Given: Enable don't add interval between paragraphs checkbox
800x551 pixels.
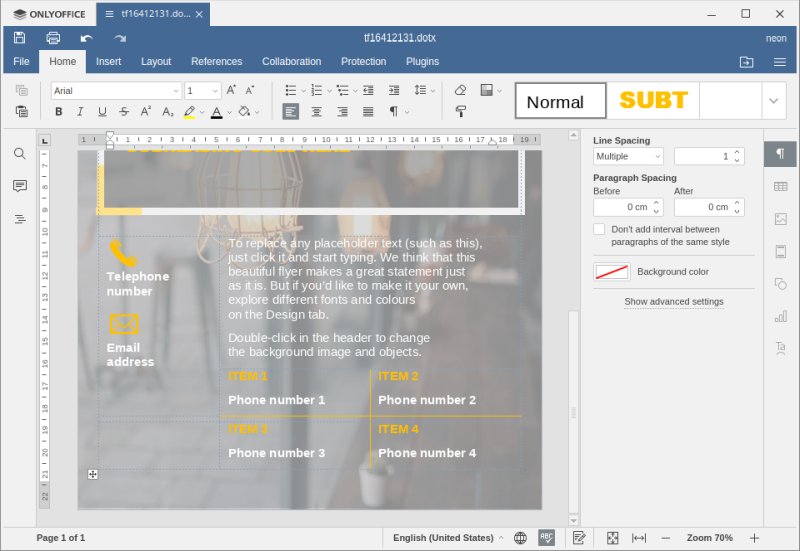Looking at the screenshot, I should coord(599,229).
